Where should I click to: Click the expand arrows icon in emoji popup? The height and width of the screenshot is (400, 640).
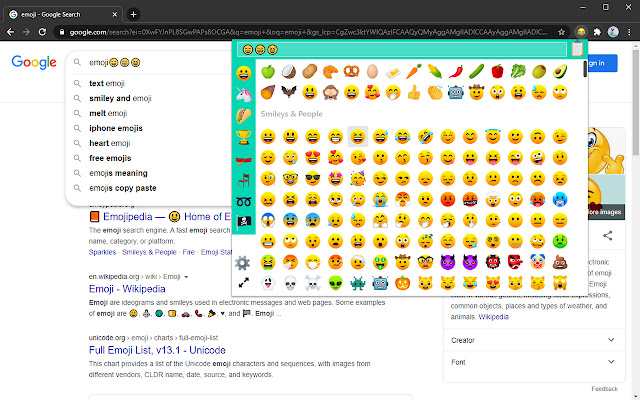[x=244, y=282]
